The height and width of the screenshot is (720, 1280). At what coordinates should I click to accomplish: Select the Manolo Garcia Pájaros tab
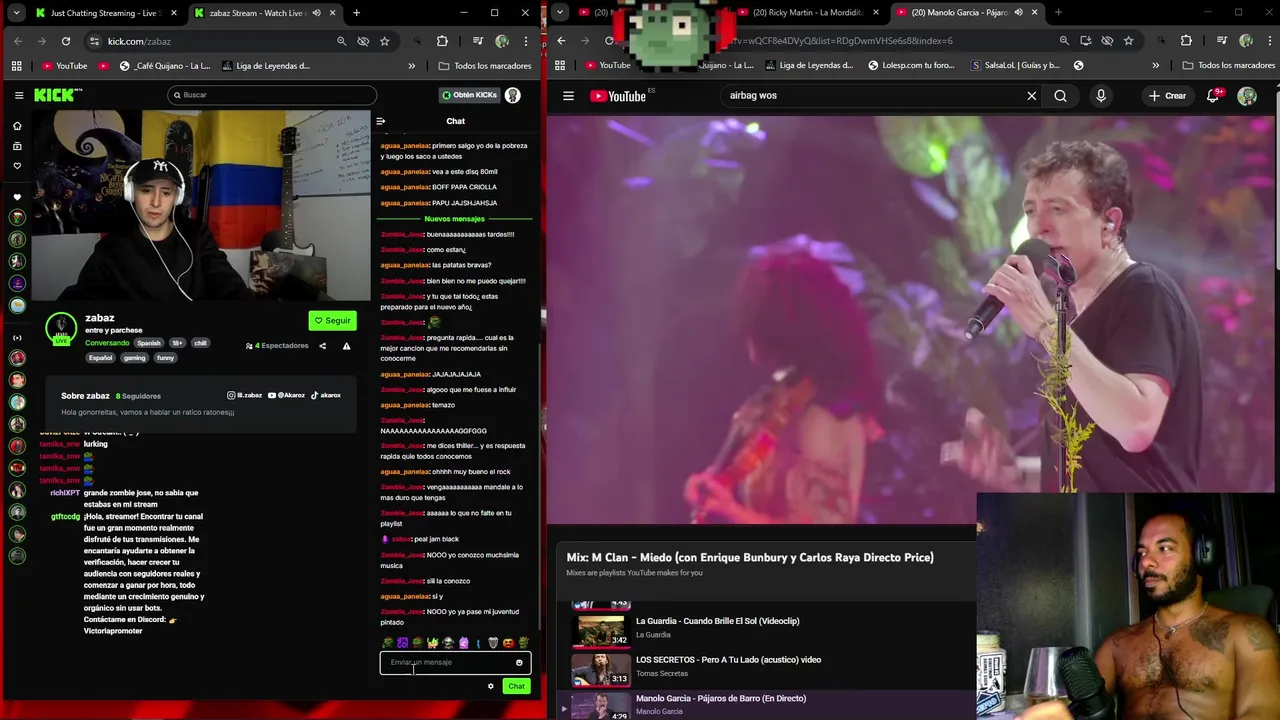pos(968,13)
